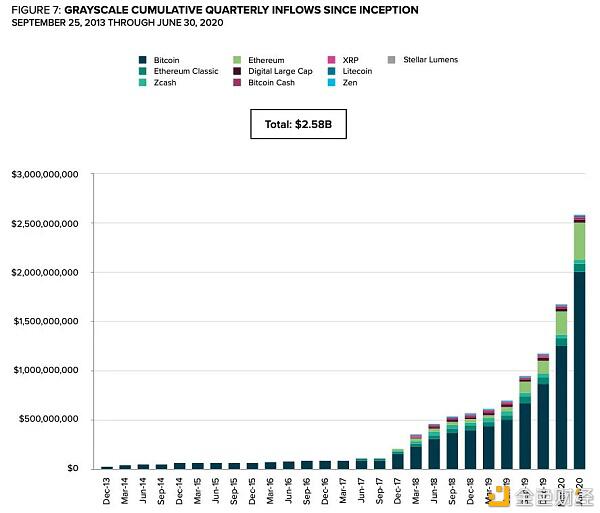Click the Bitcoin legend color swatch
This screenshot has width=600, height=513.
point(143,60)
